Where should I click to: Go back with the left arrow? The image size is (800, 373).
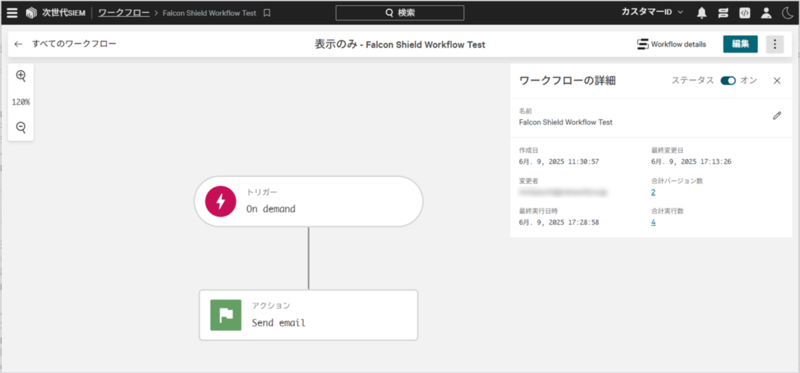coord(18,44)
